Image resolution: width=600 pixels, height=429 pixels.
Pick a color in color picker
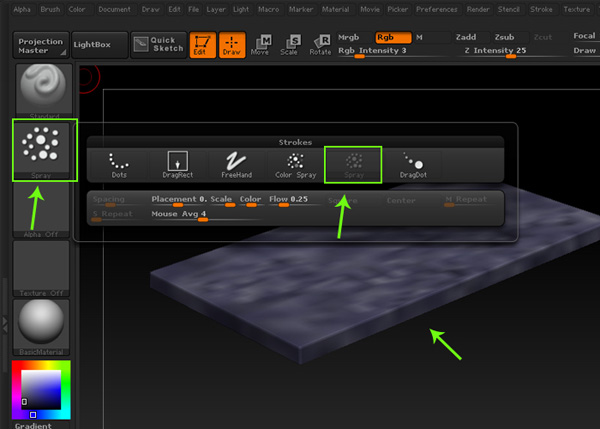pyautogui.click(x=41, y=390)
